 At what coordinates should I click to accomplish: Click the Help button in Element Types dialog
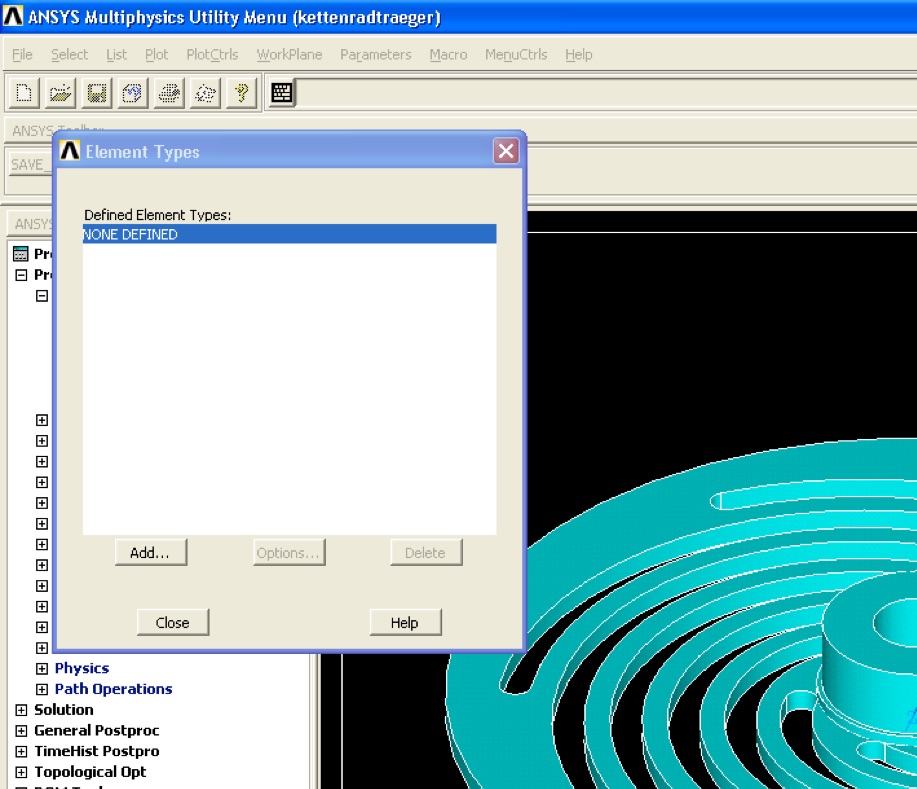[x=405, y=622]
